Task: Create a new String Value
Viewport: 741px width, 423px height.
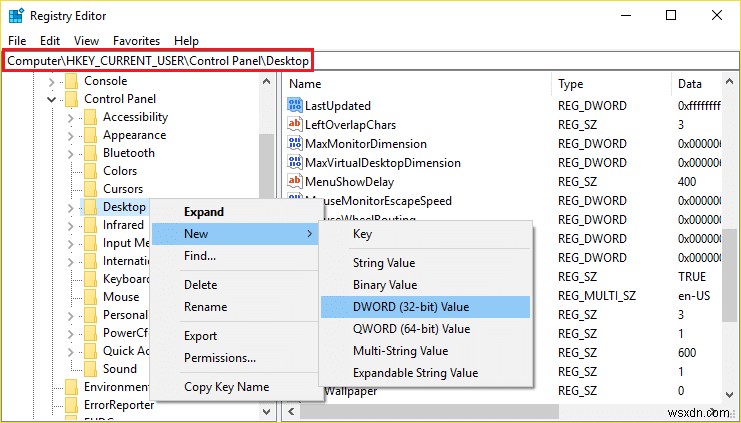Action: click(425, 263)
